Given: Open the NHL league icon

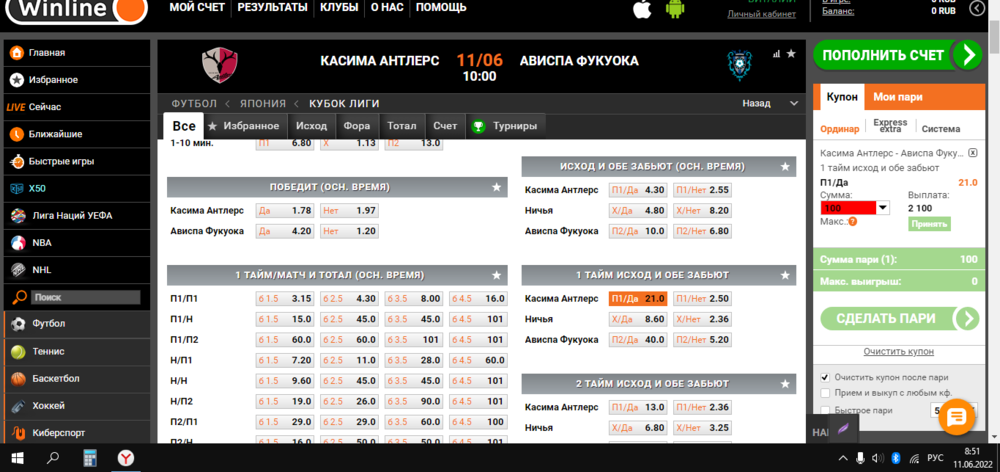Looking at the screenshot, I should 18,270.
